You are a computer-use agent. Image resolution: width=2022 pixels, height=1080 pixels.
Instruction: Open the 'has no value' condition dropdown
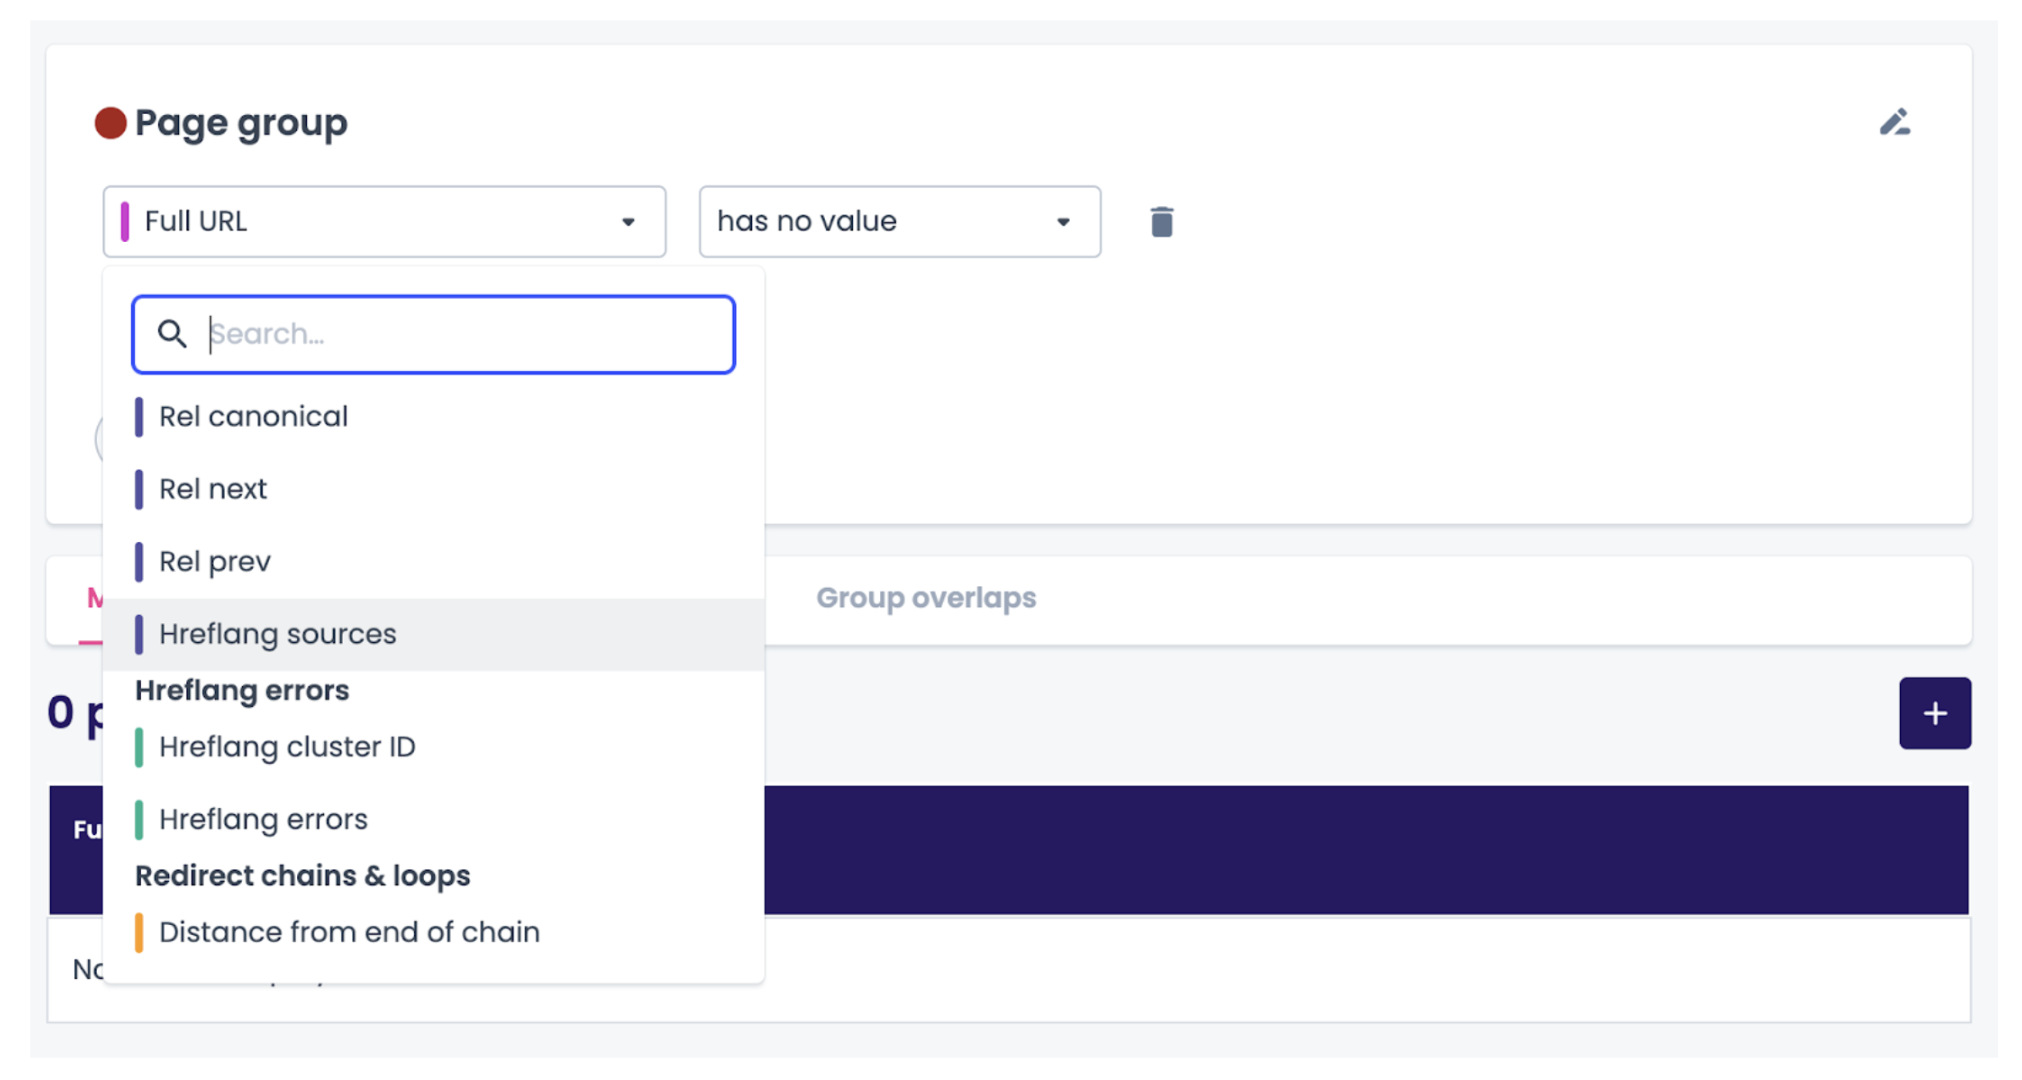(899, 222)
